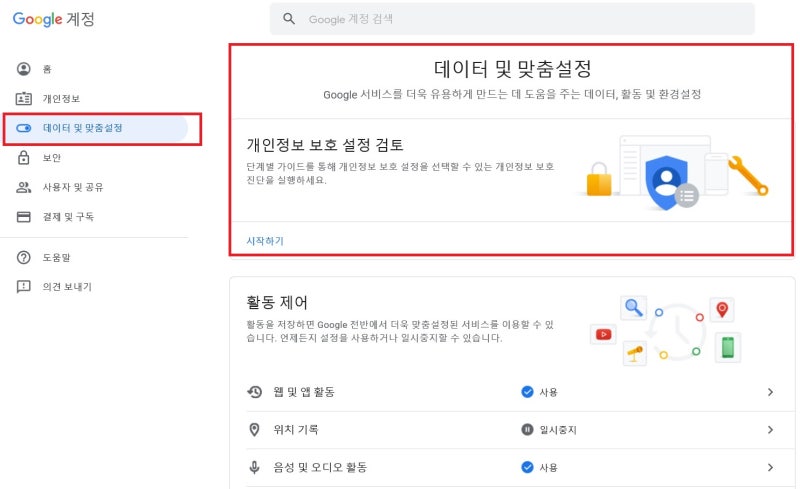Click the Google 계정 logo
This screenshot has height=489, width=800.
[54, 19]
